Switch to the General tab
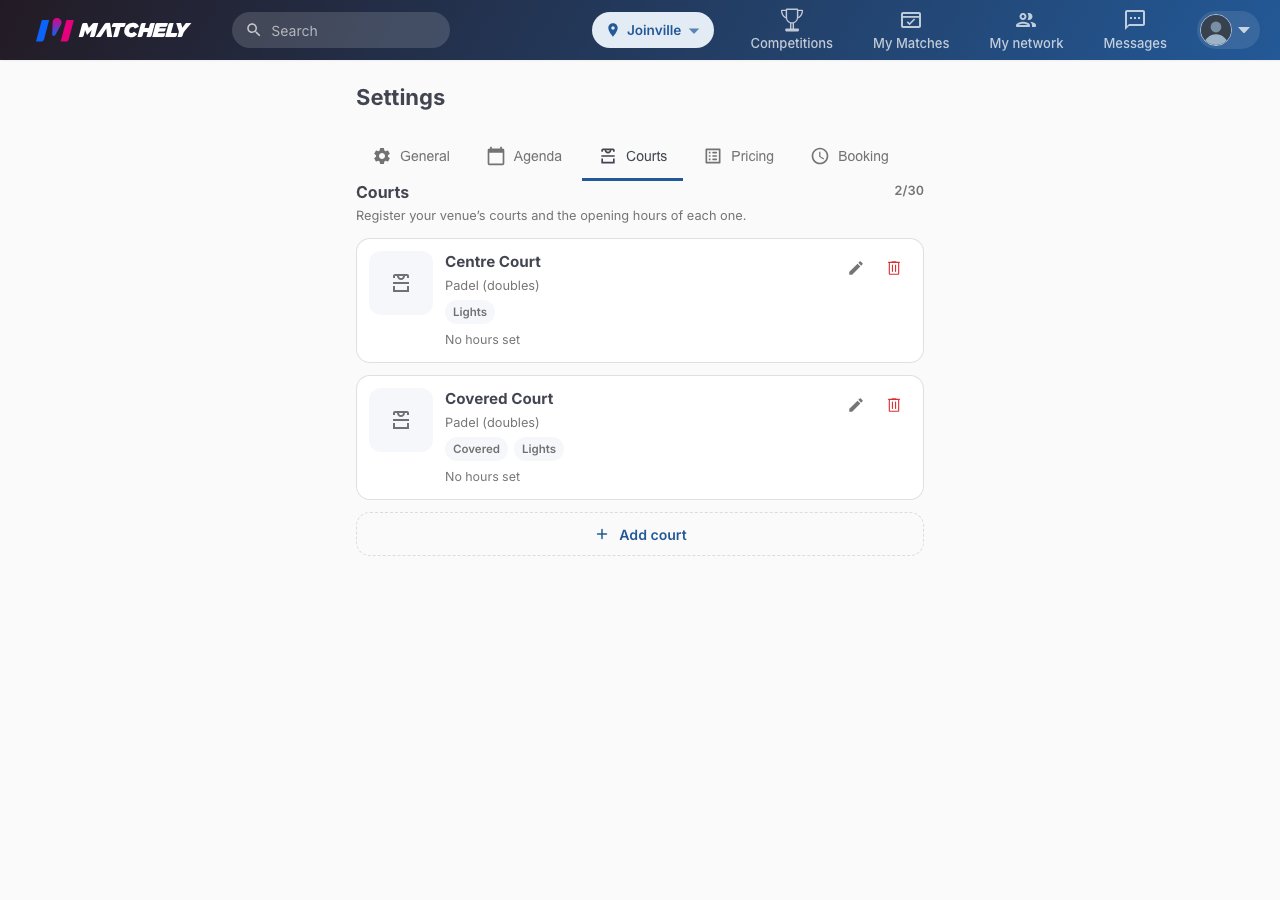This screenshot has height=900, width=1280. pos(411,156)
